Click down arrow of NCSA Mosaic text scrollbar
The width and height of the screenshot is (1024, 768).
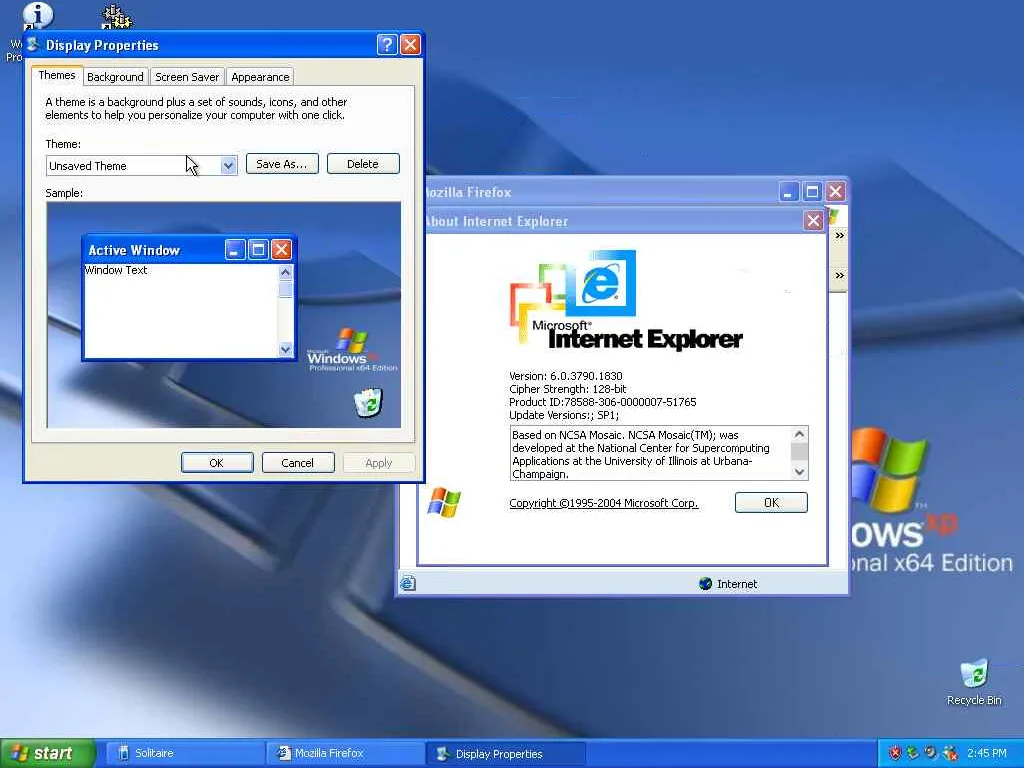pyautogui.click(x=799, y=472)
